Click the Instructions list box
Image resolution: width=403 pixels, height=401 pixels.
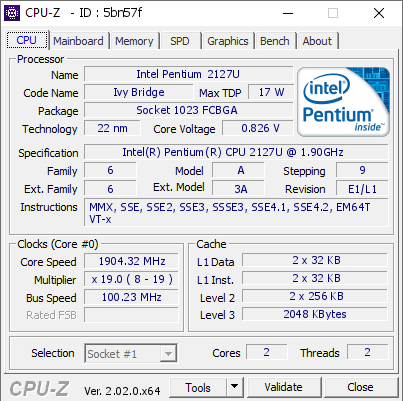(236, 213)
